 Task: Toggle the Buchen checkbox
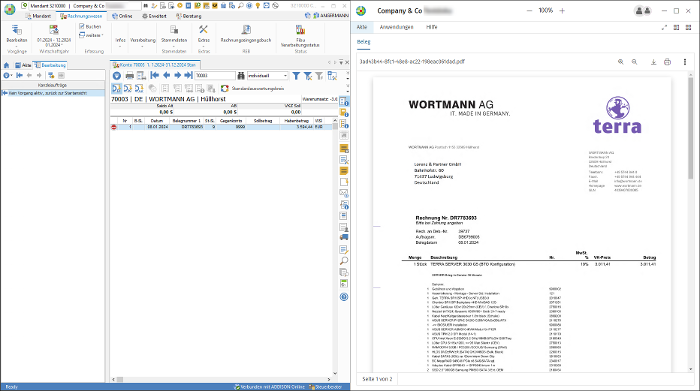click(82, 26)
